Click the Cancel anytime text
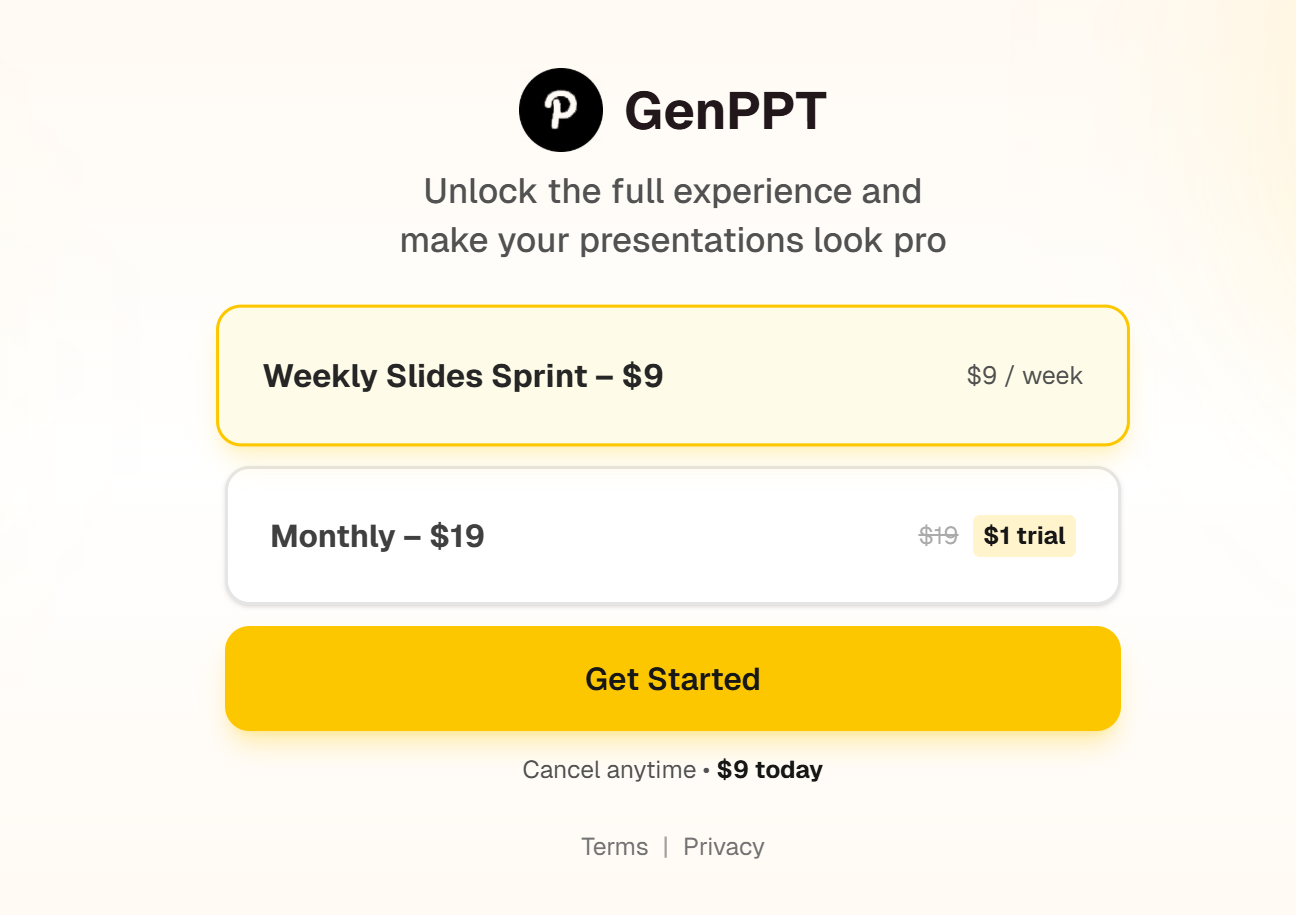The height and width of the screenshot is (915, 1296). coord(608,770)
